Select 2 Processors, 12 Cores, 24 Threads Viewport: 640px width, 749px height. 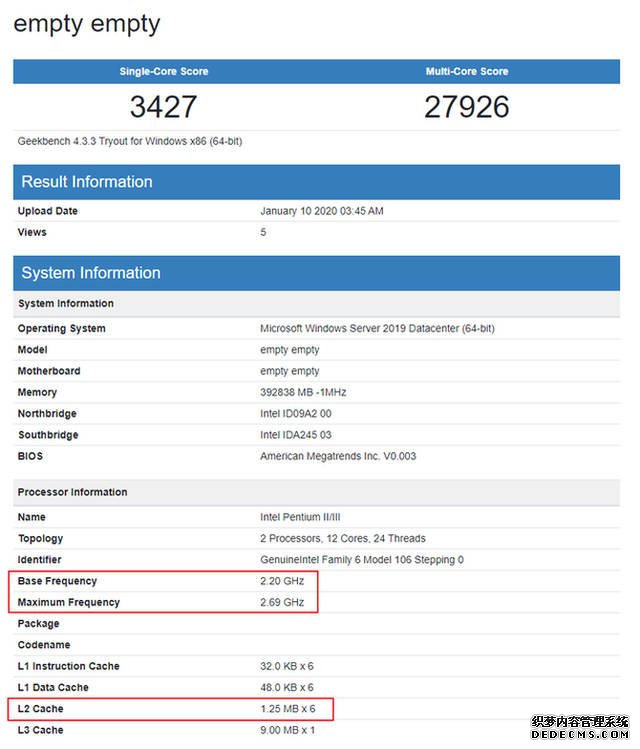[x=343, y=539]
